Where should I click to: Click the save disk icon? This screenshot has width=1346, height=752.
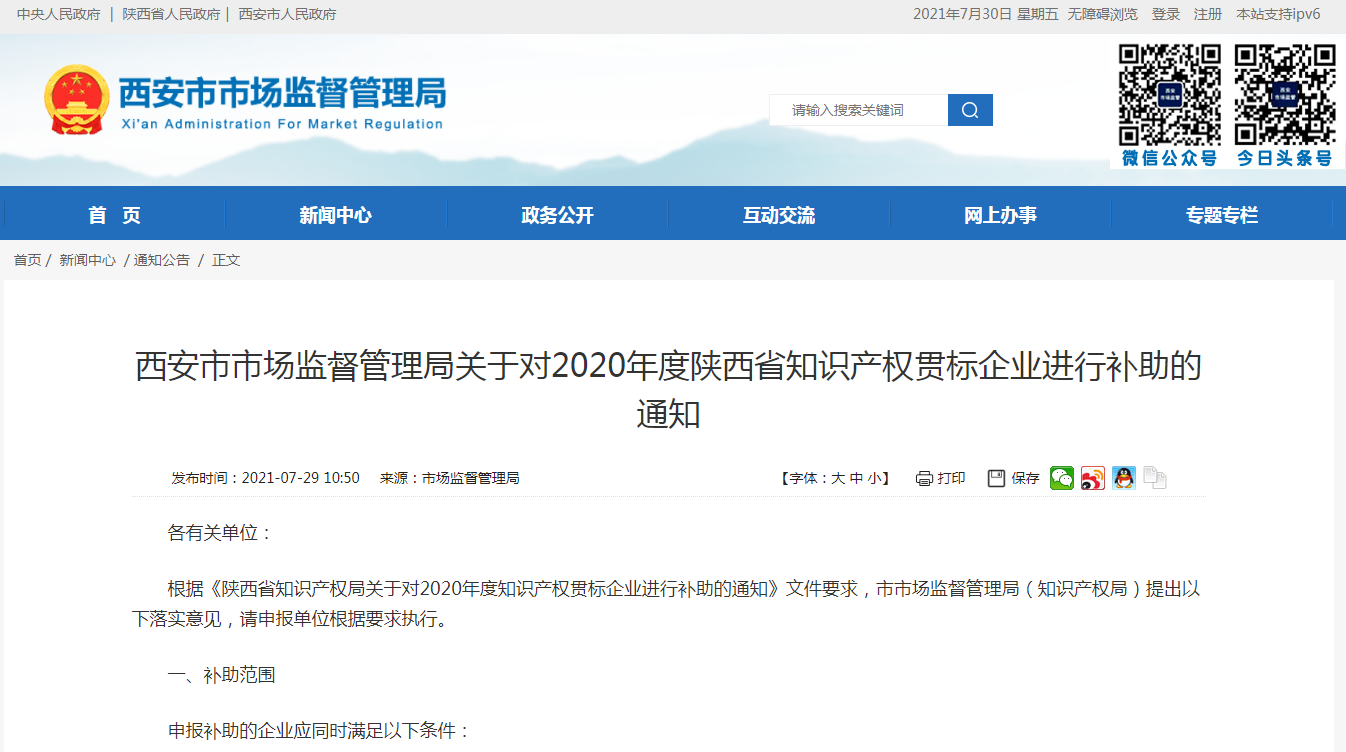pos(996,478)
